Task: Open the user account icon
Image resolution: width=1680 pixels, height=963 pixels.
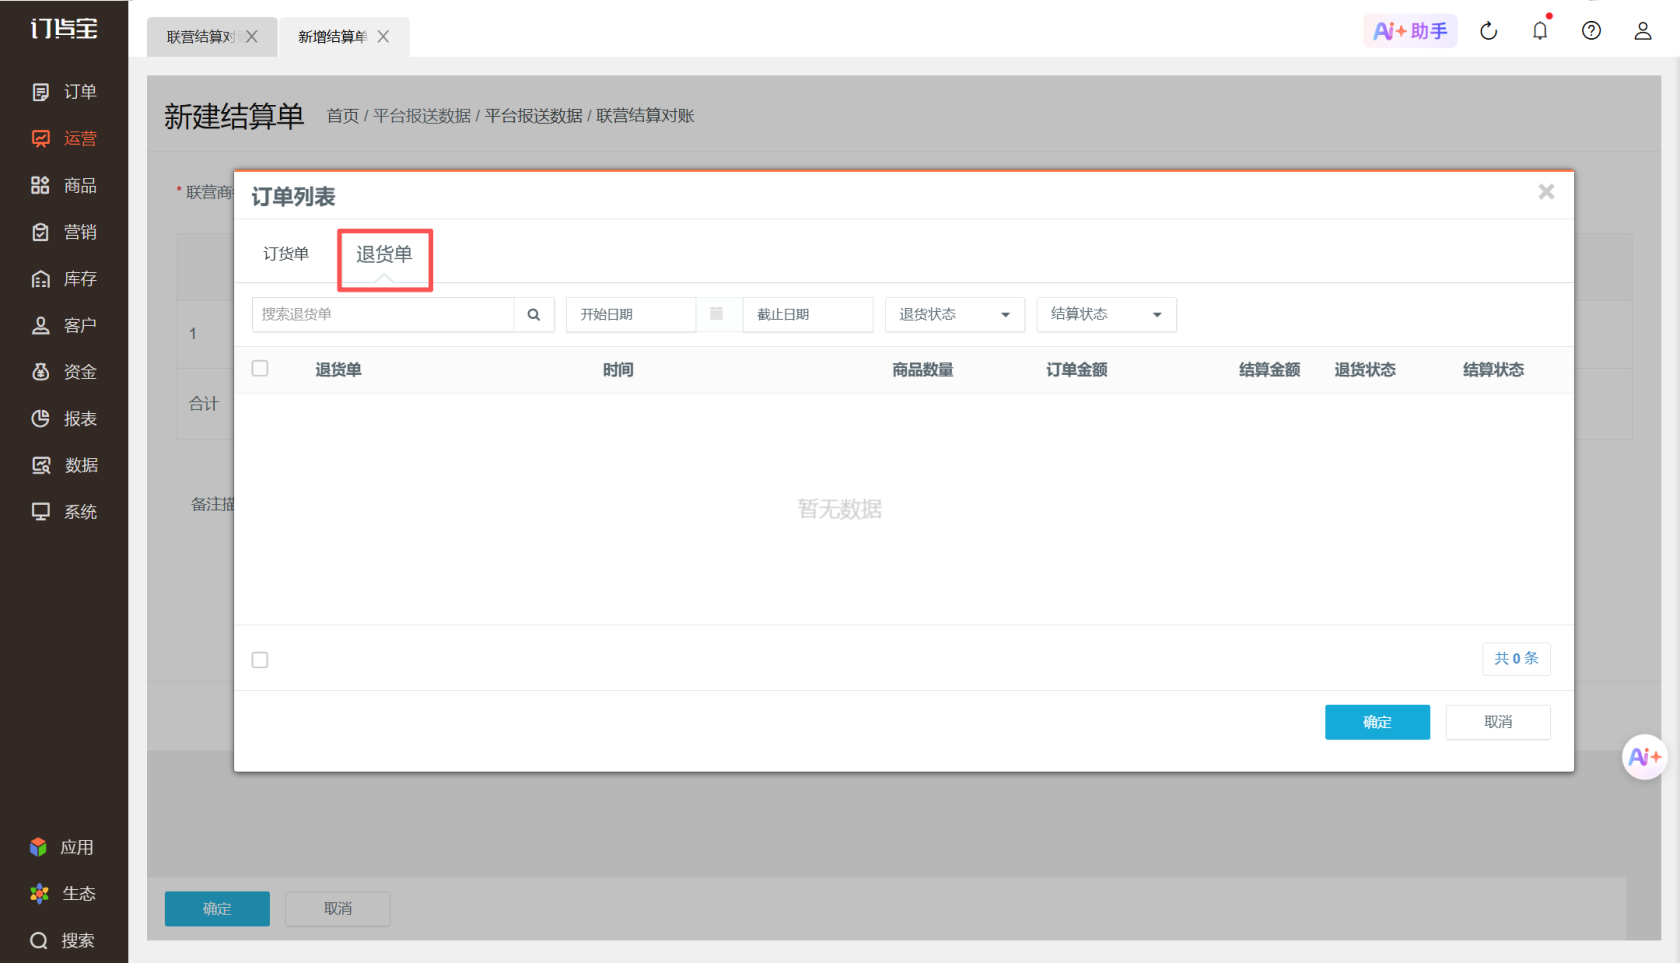Action: click(1643, 31)
